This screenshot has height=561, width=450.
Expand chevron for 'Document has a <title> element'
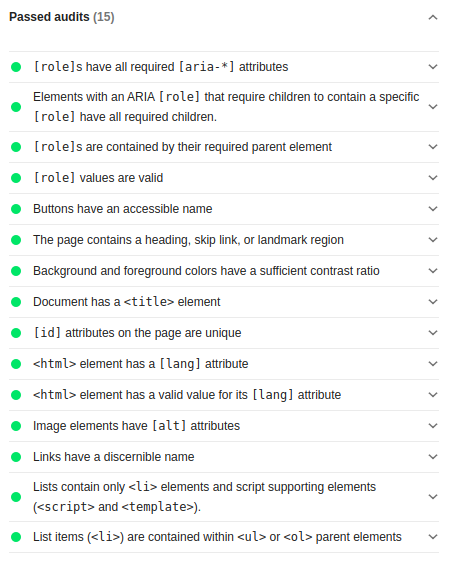coord(433,302)
